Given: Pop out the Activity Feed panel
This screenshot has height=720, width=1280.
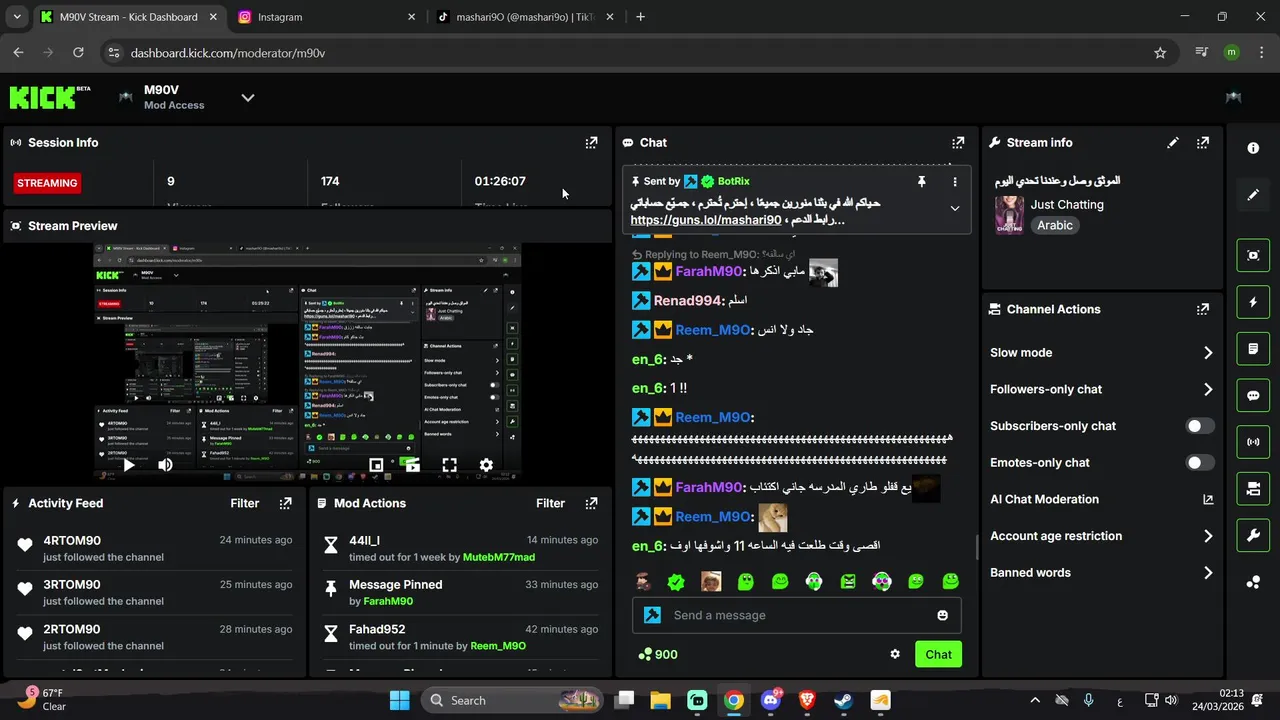Looking at the screenshot, I should click(x=285, y=504).
